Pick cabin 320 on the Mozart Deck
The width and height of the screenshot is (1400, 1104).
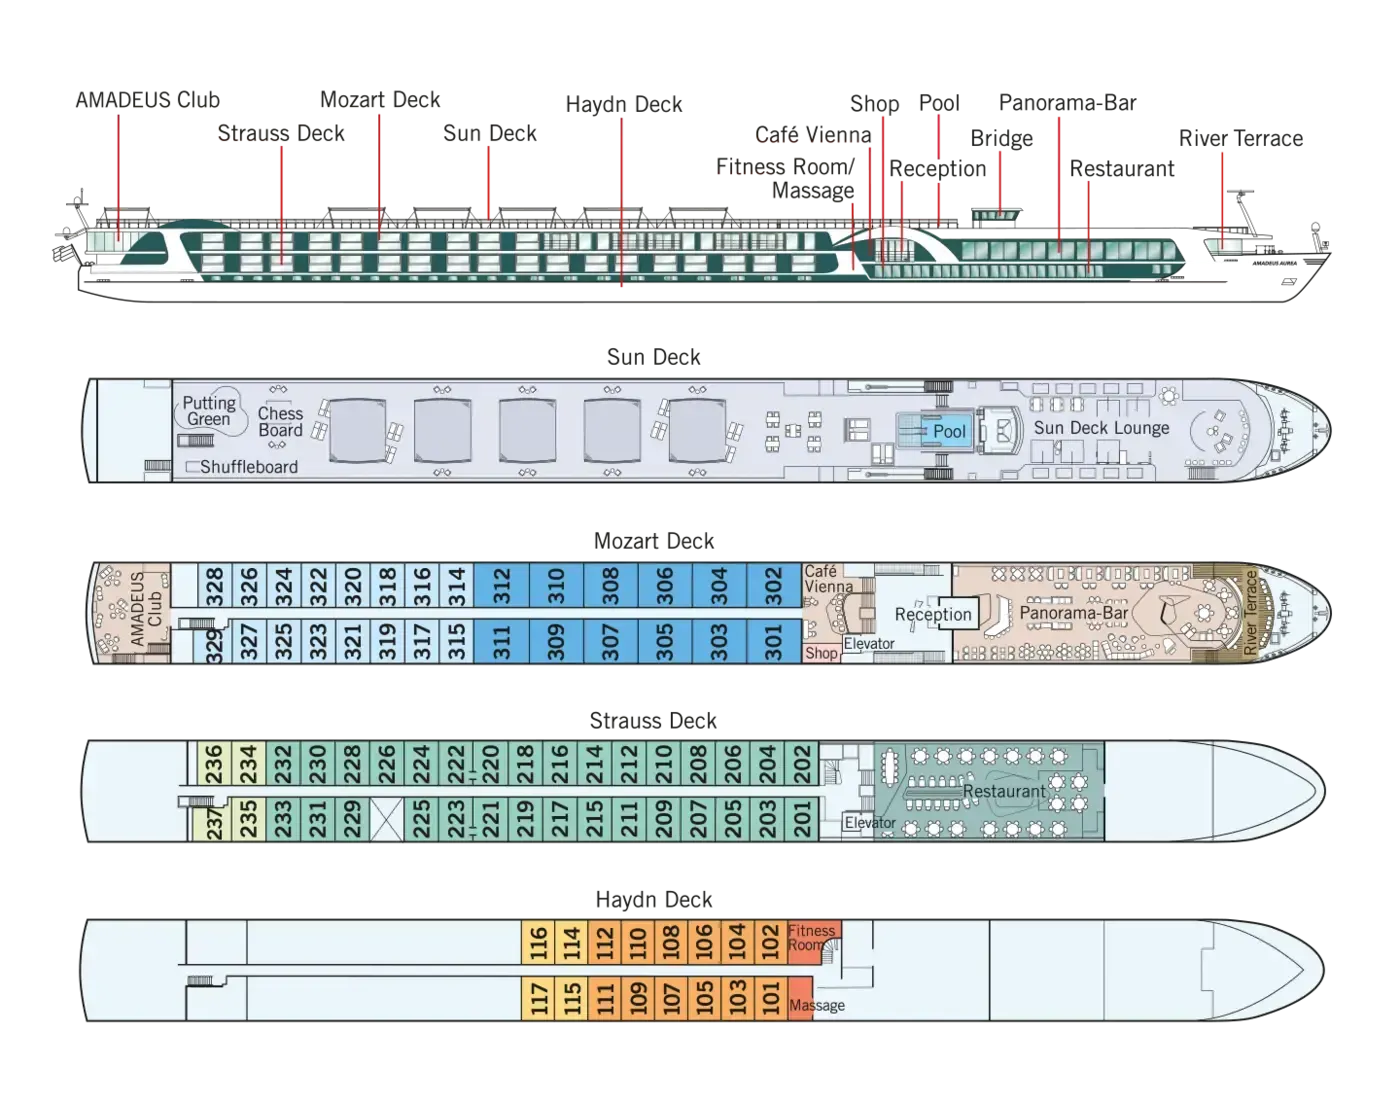pyautogui.click(x=352, y=586)
